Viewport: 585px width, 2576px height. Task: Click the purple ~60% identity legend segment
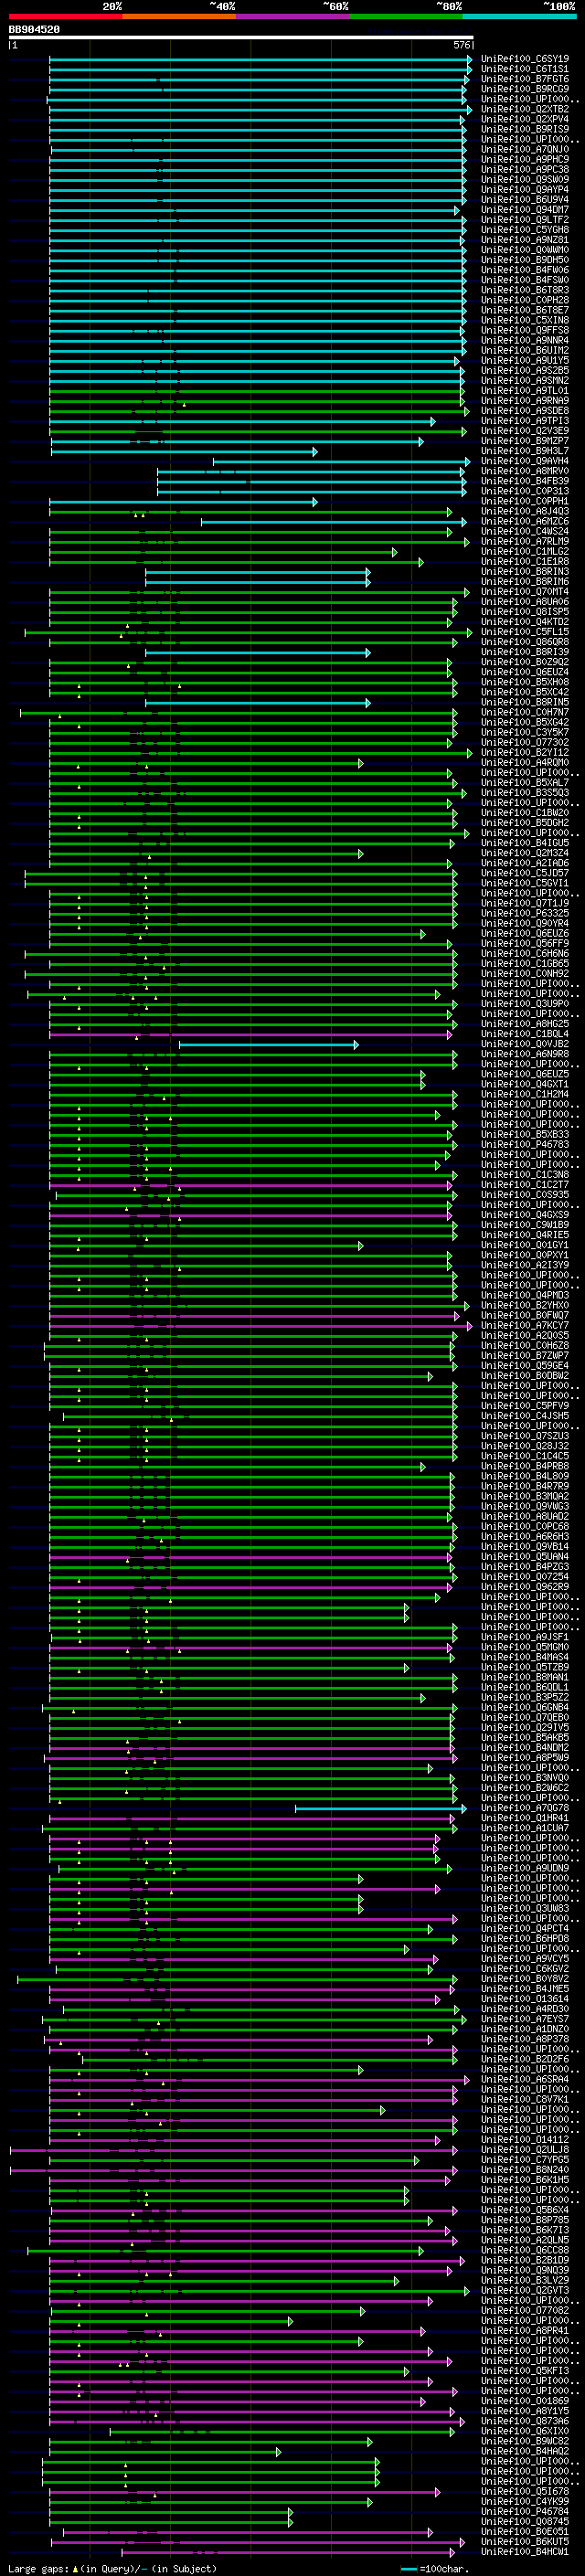[293, 16]
